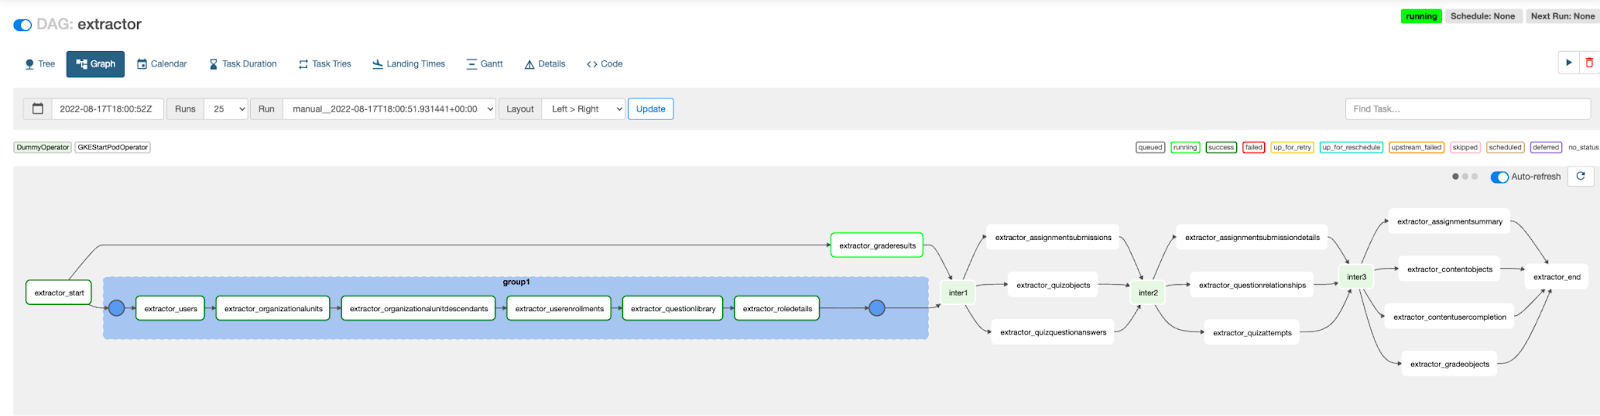Open the extractor_questionlibrary task node
Screen dimensions: 1600x416
click(x=673, y=309)
